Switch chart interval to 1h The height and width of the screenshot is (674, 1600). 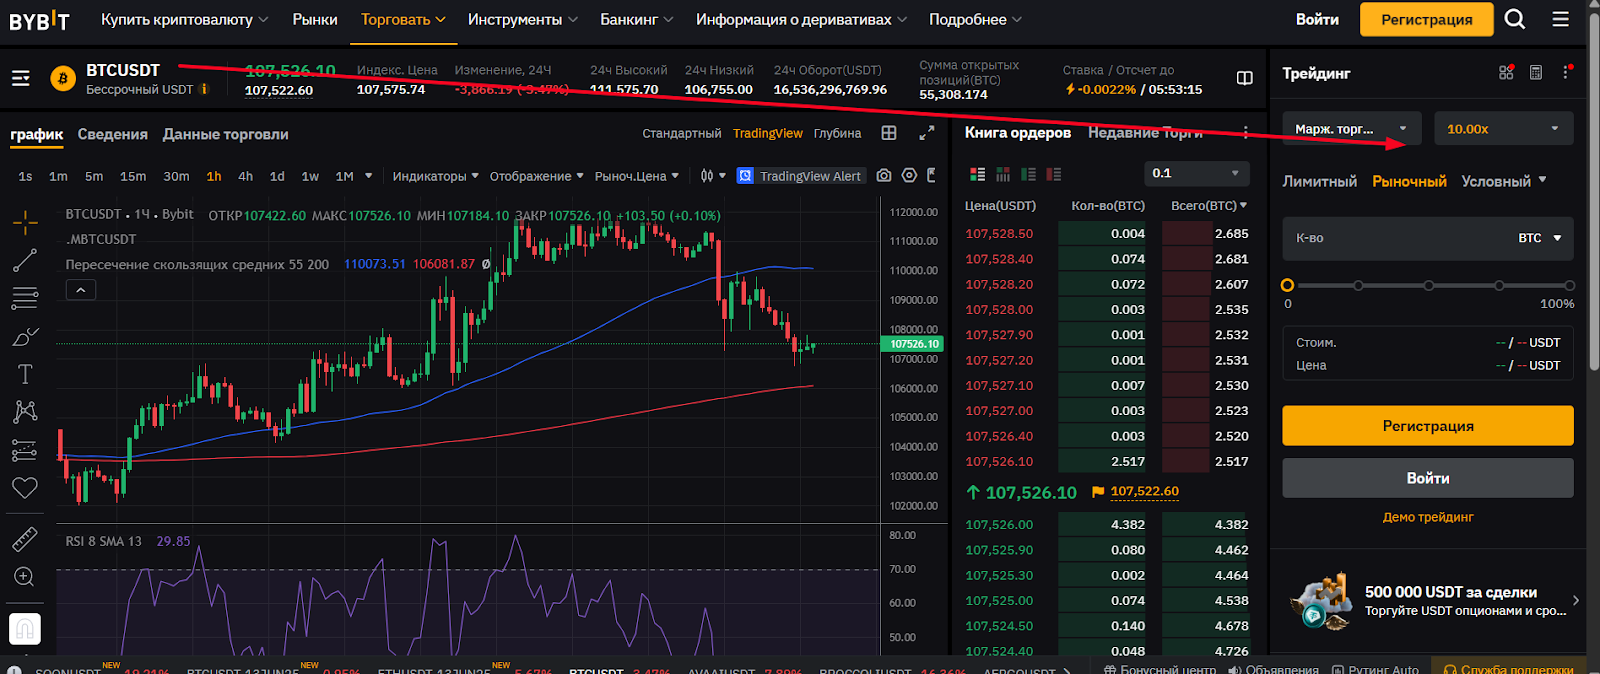coord(214,176)
